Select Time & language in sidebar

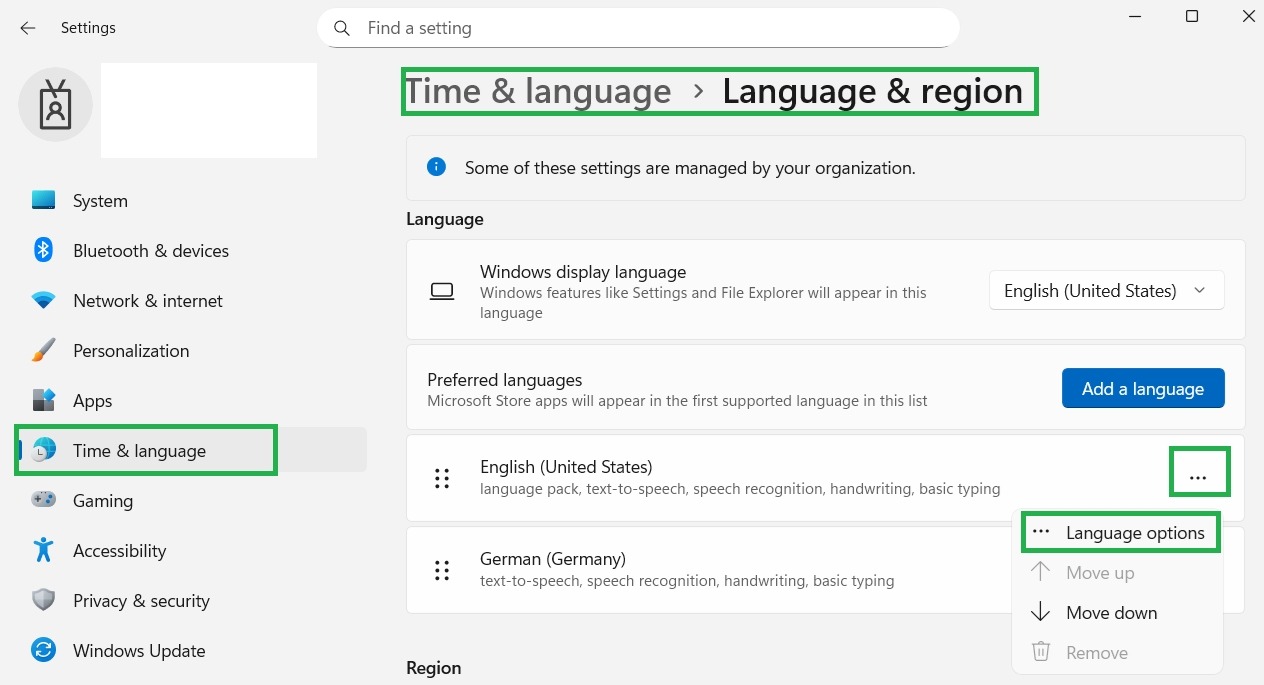click(191, 451)
